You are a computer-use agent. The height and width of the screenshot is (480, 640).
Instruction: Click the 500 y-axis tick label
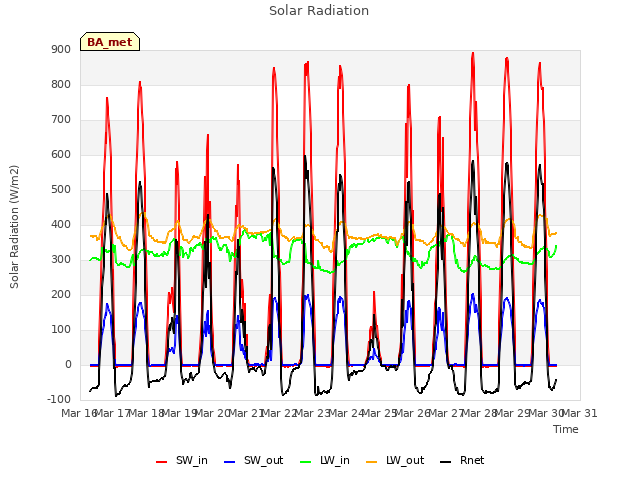[61, 190]
